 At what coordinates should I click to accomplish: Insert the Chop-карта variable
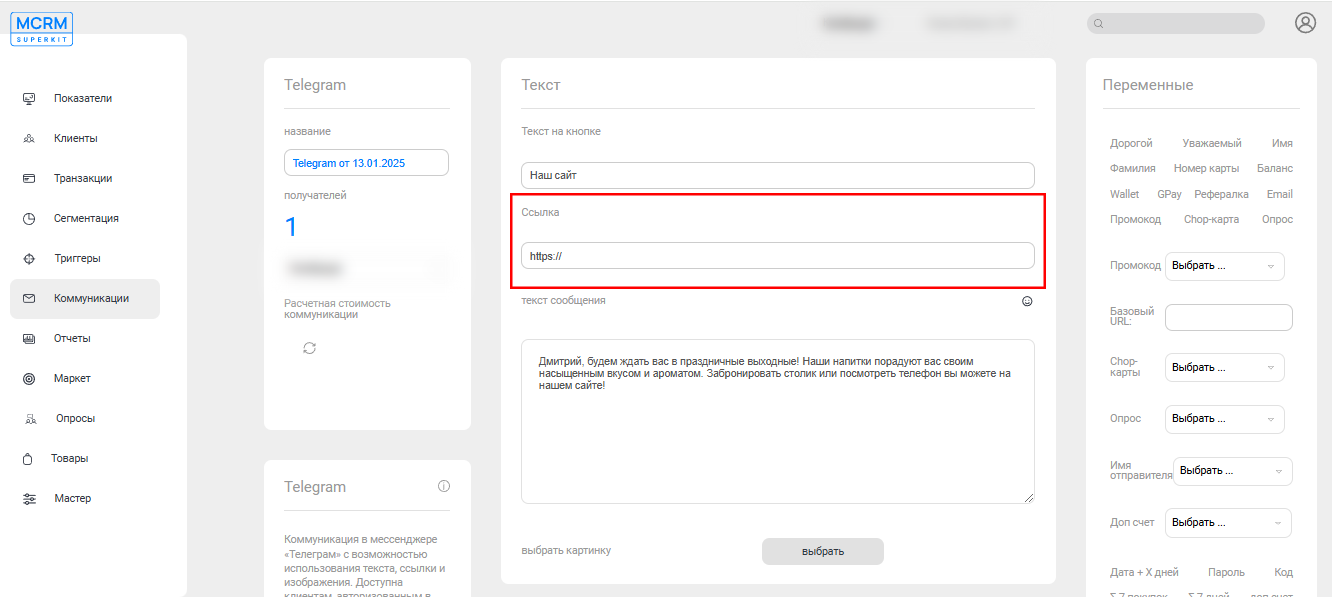pyautogui.click(x=1211, y=219)
